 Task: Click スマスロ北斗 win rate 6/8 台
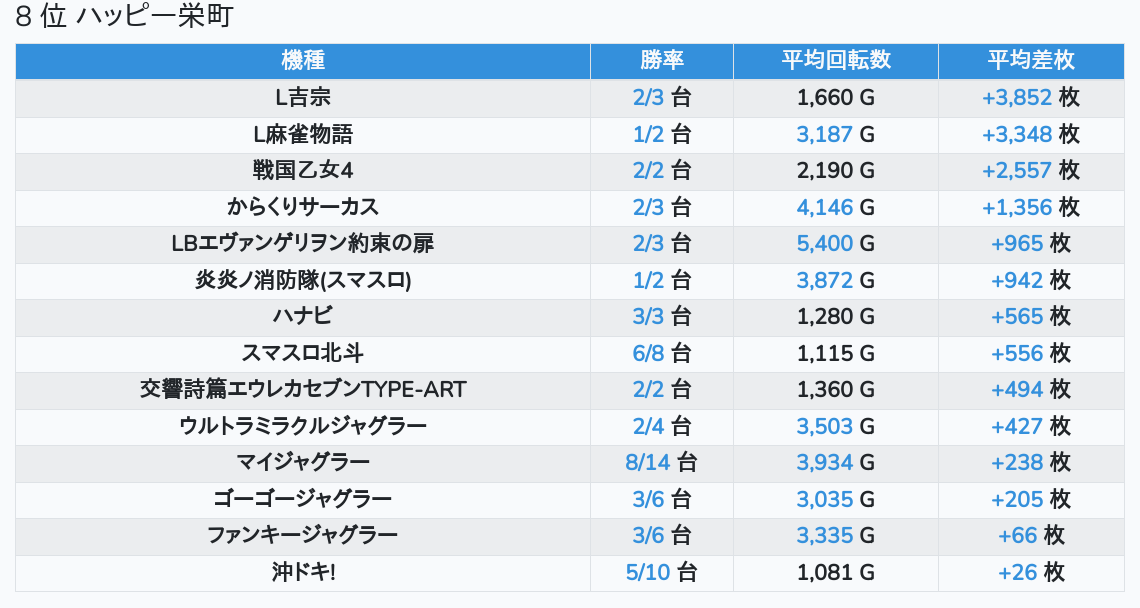point(662,353)
